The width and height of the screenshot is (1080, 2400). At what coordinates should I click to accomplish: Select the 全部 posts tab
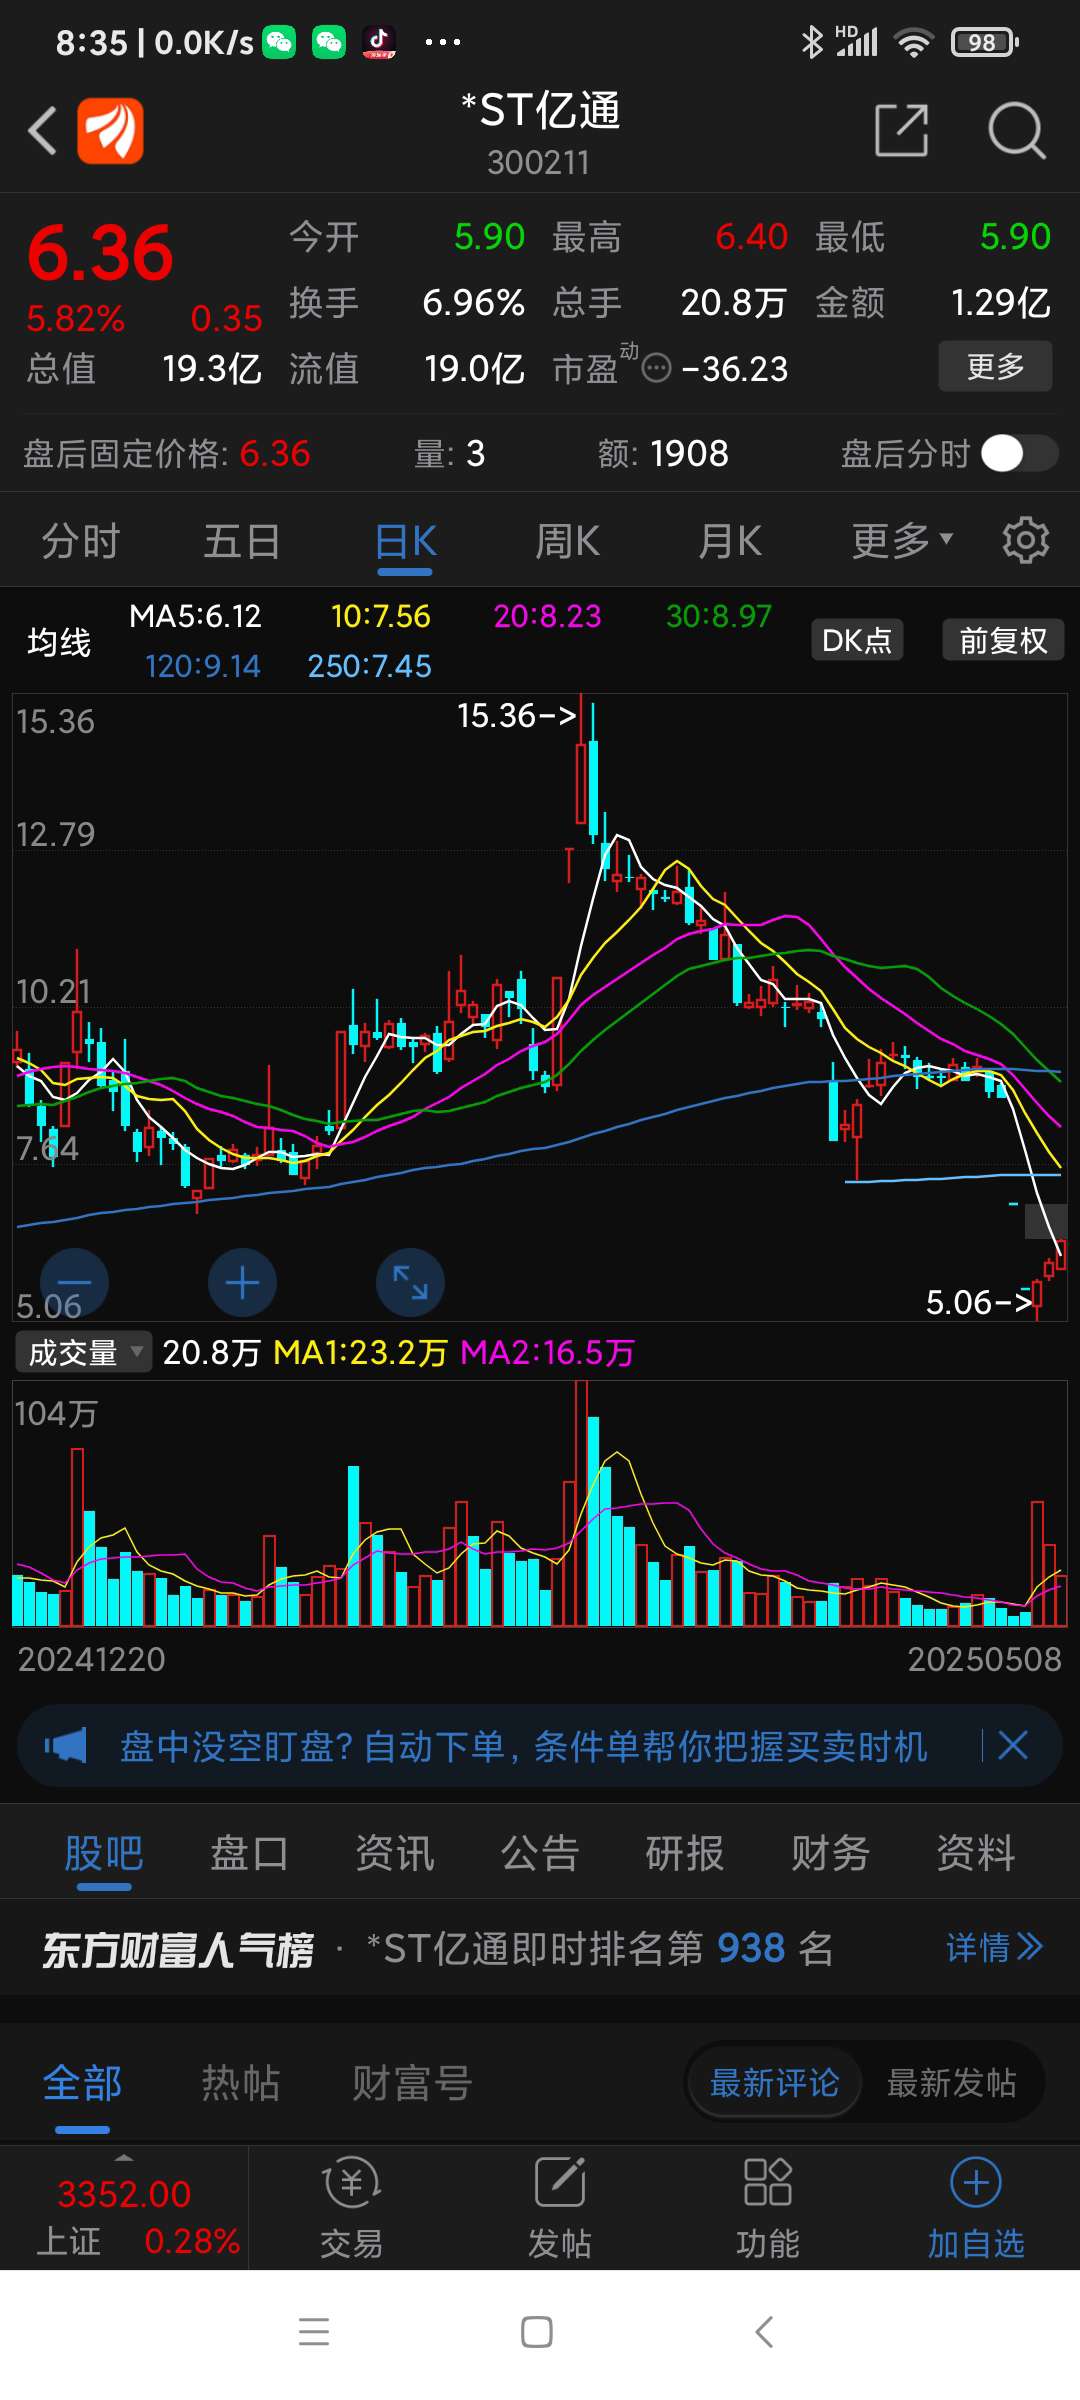[x=82, y=2083]
